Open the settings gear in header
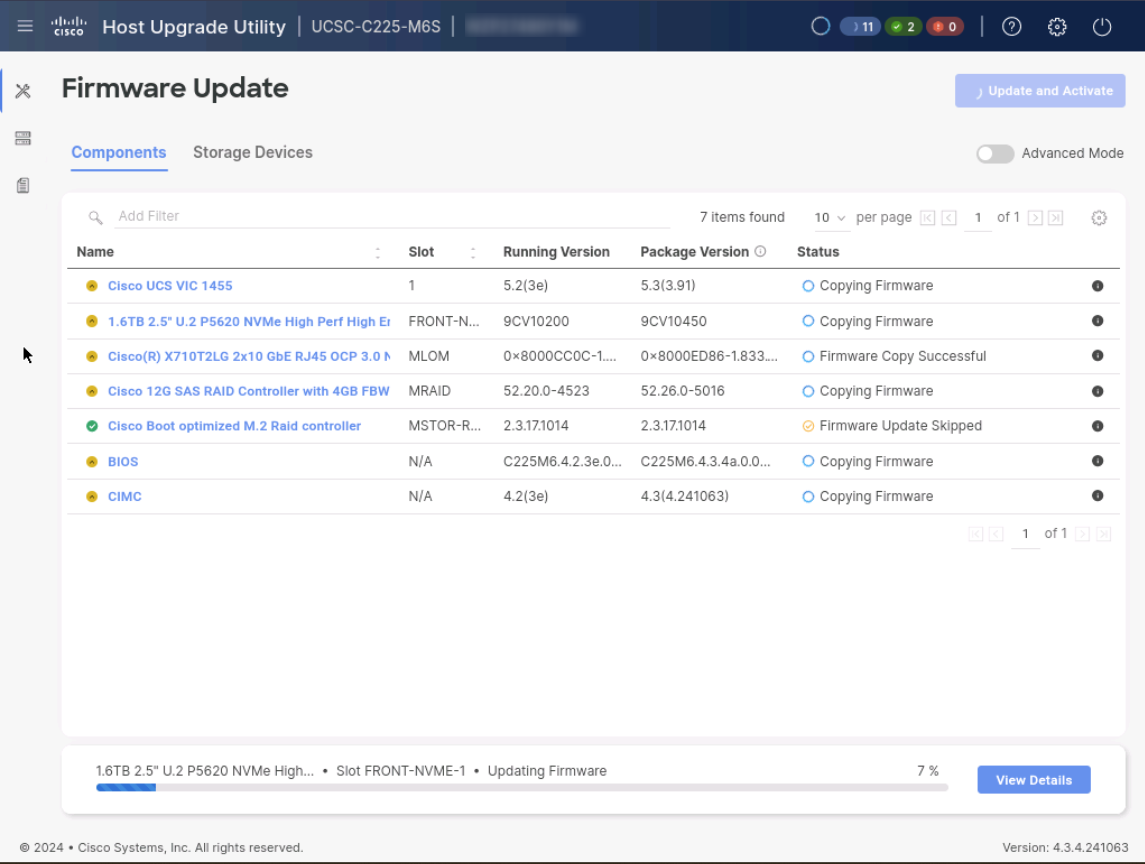 coord(1057,27)
